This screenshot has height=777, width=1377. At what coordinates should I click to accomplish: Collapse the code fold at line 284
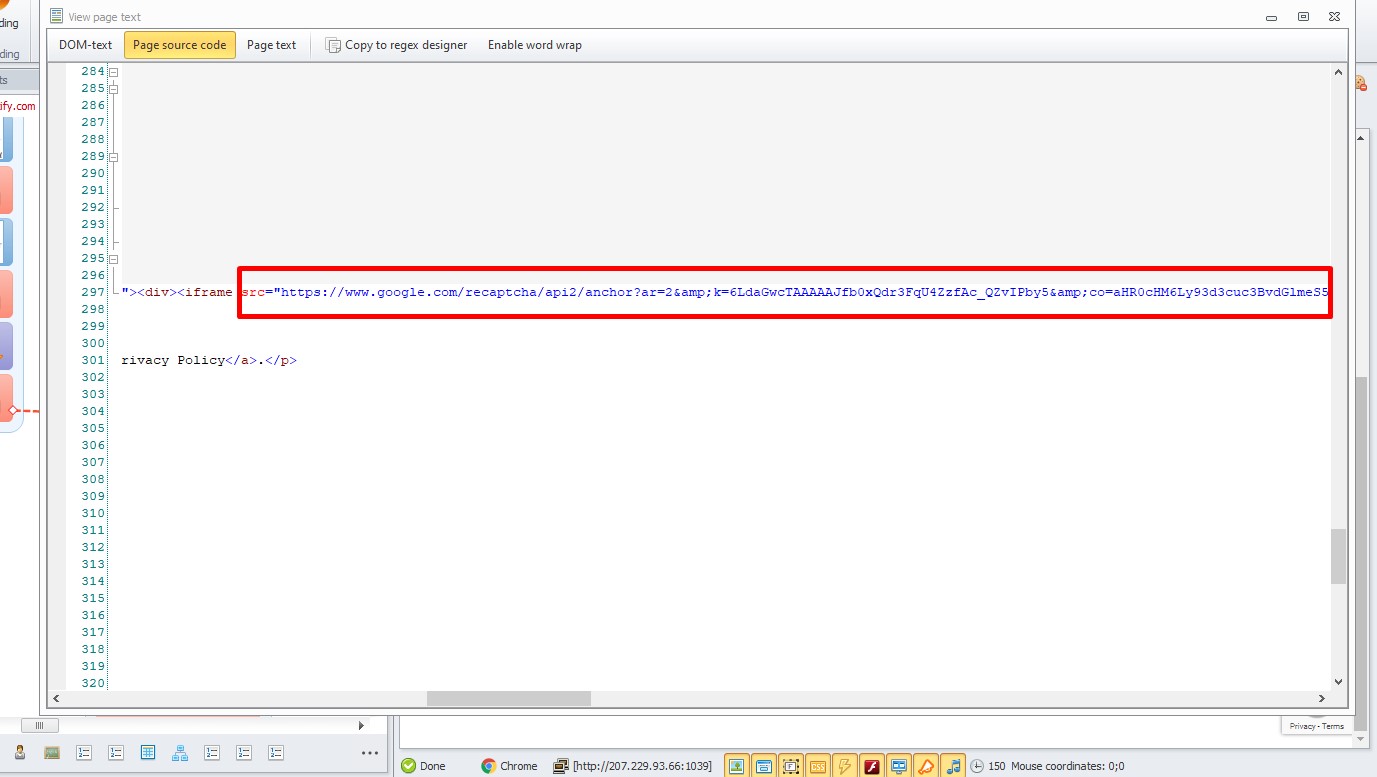tap(113, 72)
